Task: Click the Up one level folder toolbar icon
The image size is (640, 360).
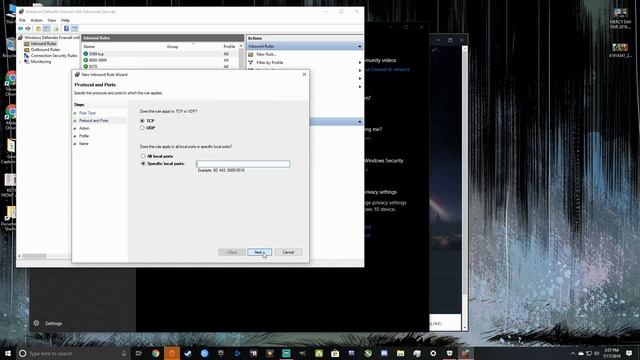Action: 38,29
